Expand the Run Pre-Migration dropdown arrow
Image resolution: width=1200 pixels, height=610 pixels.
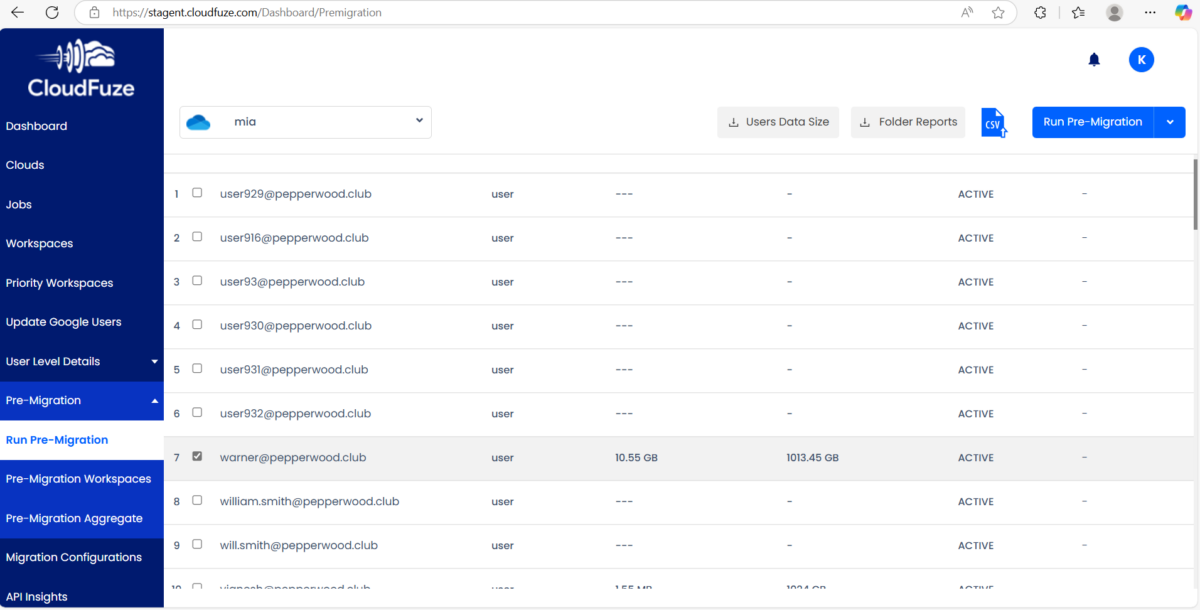(1170, 121)
